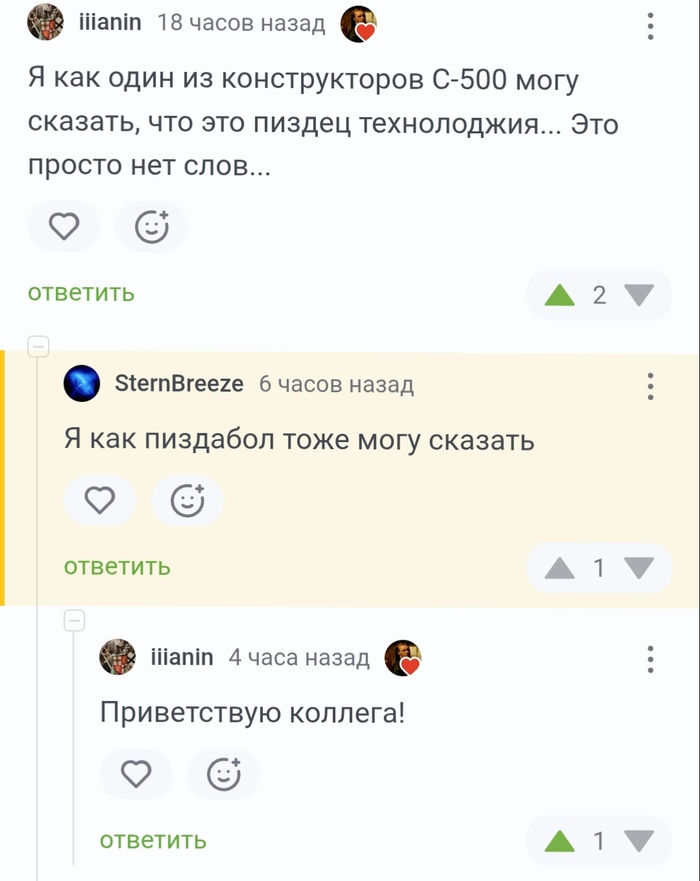Add an emoji reaction to SternBreeze's comment
The height and width of the screenshot is (881, 700).
(187, 500)
